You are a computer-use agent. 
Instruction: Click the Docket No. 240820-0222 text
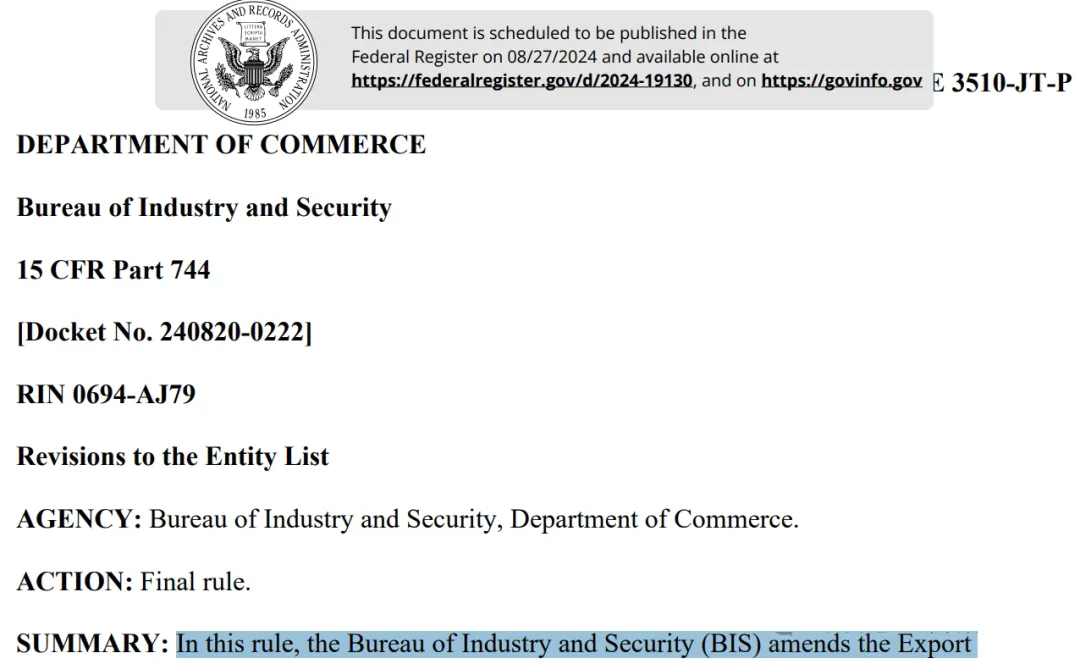(164, 332)
